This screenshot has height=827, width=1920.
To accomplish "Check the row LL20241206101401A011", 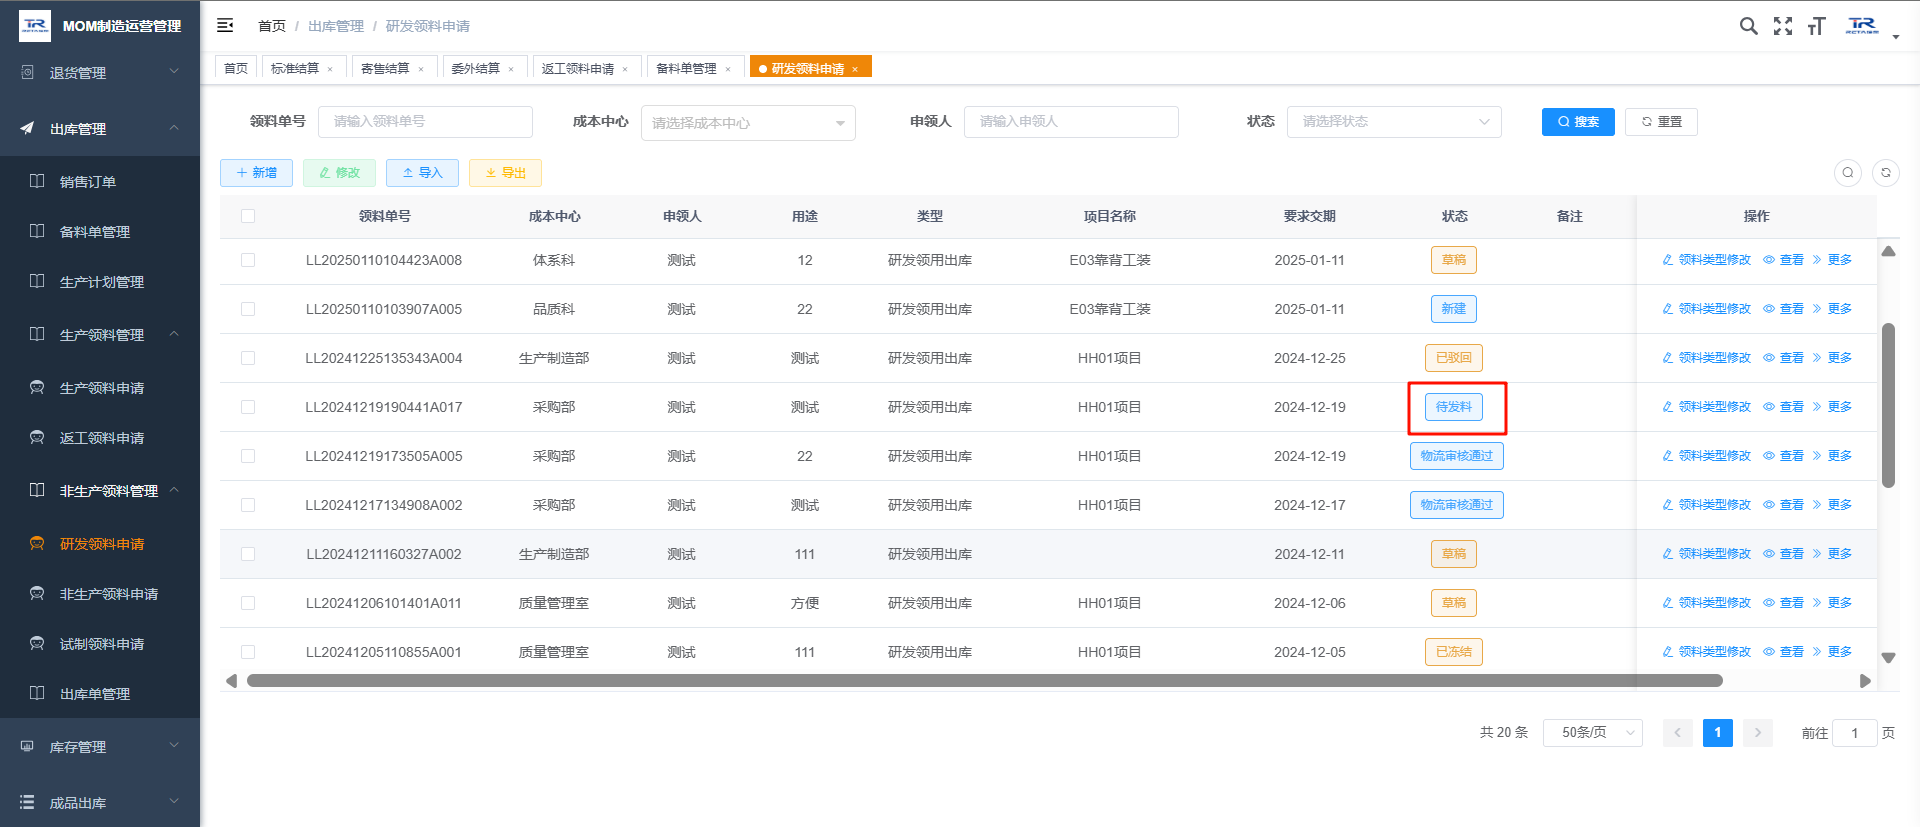I will pos(248,603).
